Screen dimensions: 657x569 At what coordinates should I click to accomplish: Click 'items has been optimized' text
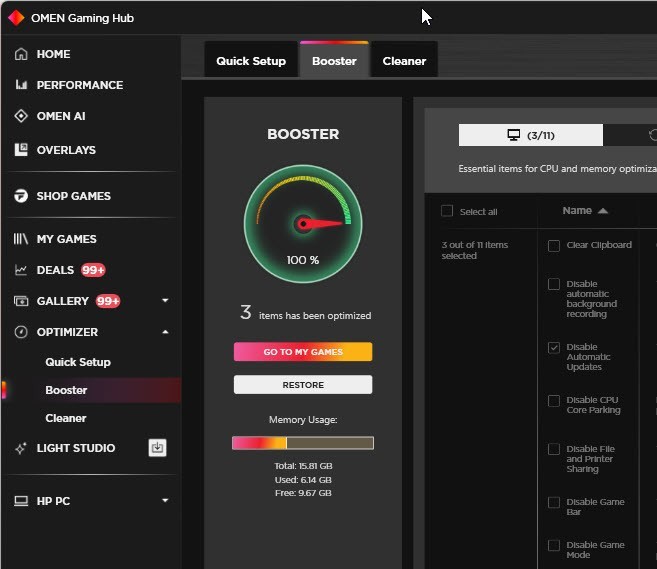tap(315, 316)
